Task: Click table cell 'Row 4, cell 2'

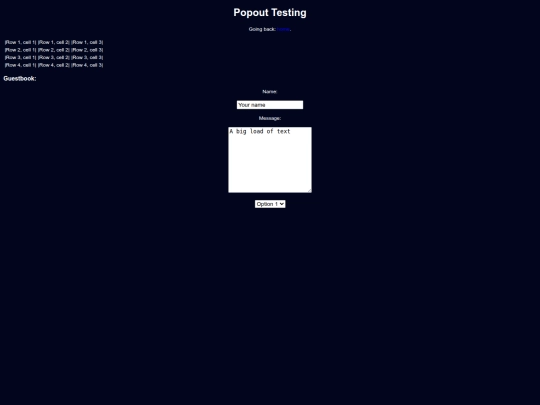Action: pos(53,65)
